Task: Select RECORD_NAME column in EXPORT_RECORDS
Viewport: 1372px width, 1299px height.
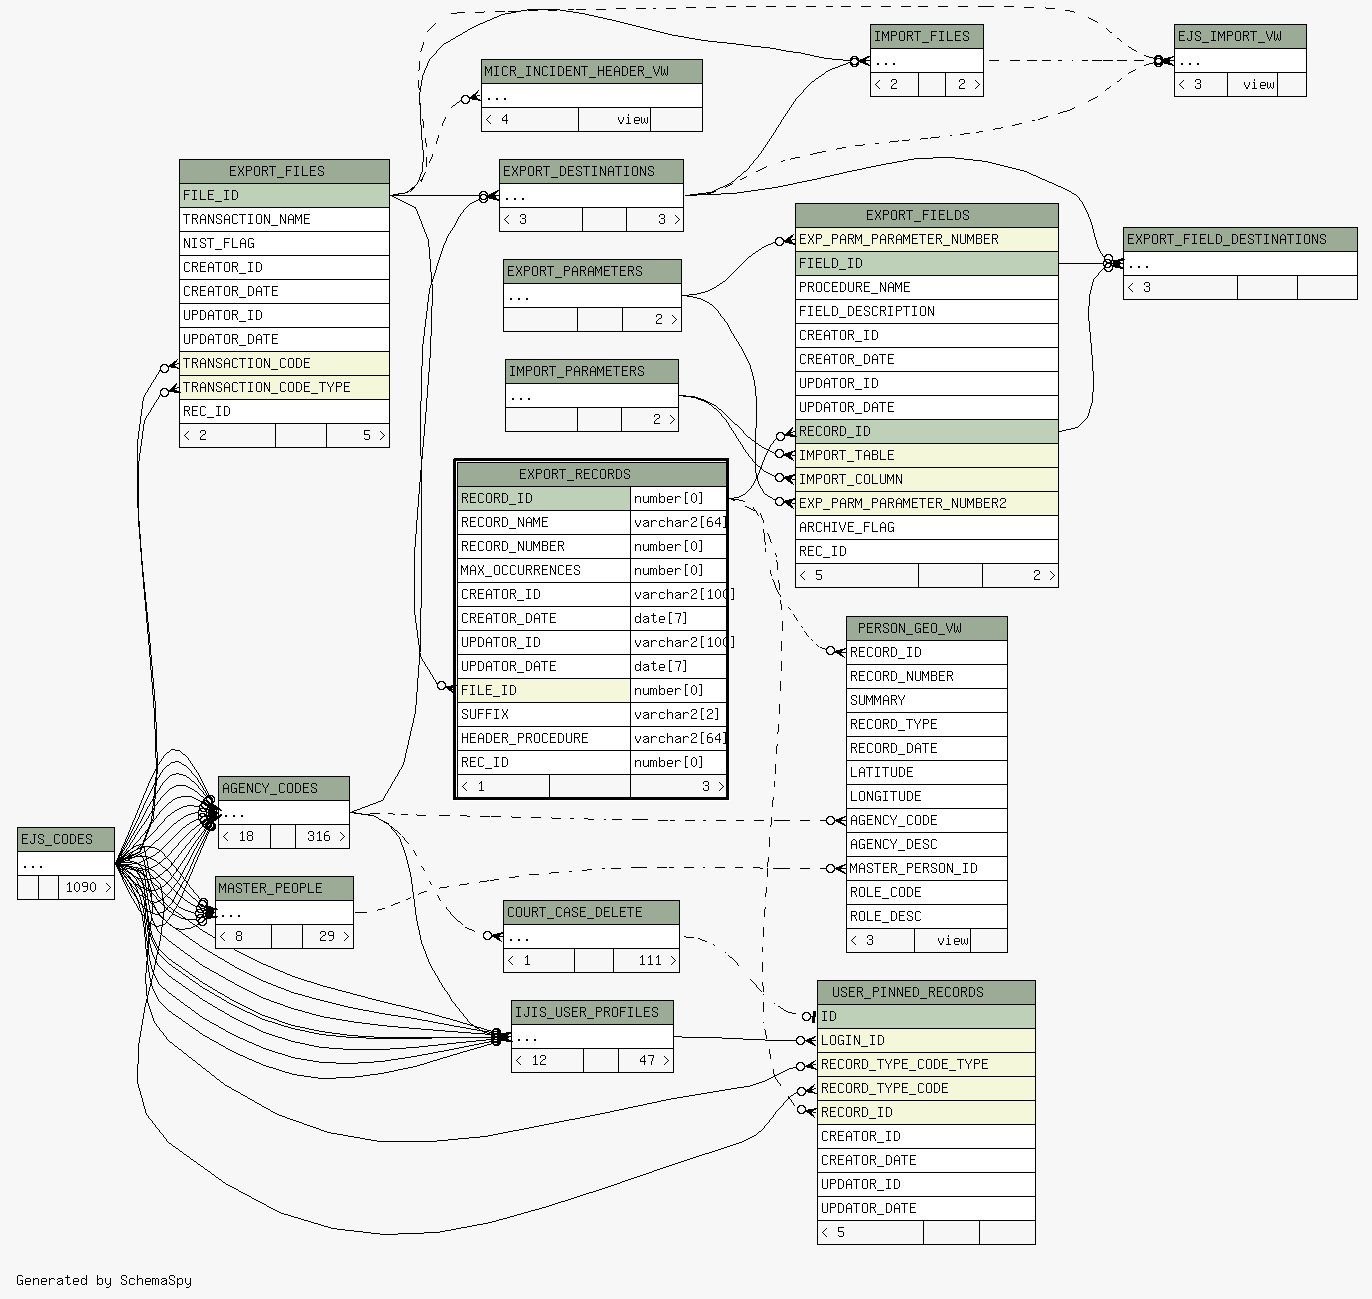Action: [x=544, y=522]
